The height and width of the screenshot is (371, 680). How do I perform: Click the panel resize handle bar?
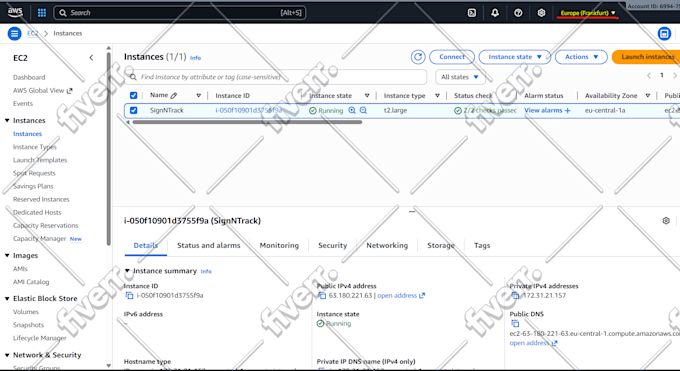pyautogui.click(x=412, y=212)
